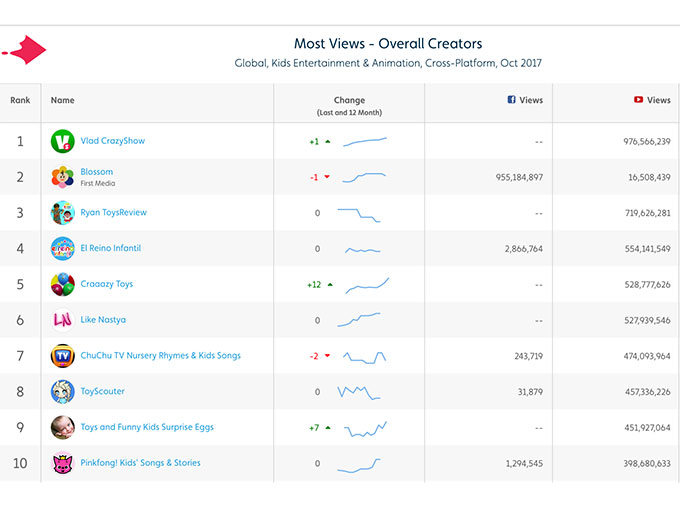Screen dimensions: 680x510
Task: Click the El Reino Infantil trend sparkline
Action: pos(363,250)
